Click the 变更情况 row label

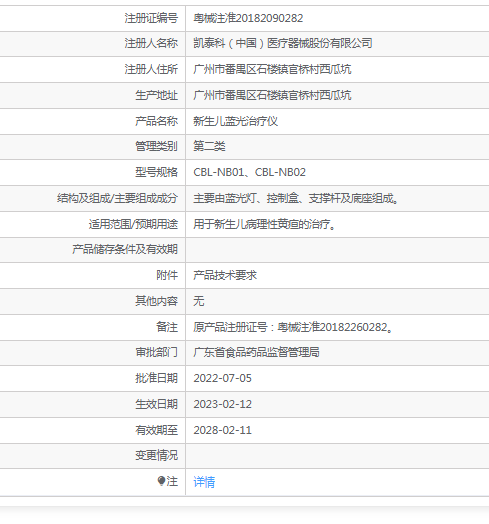click(x=156, y=455)
